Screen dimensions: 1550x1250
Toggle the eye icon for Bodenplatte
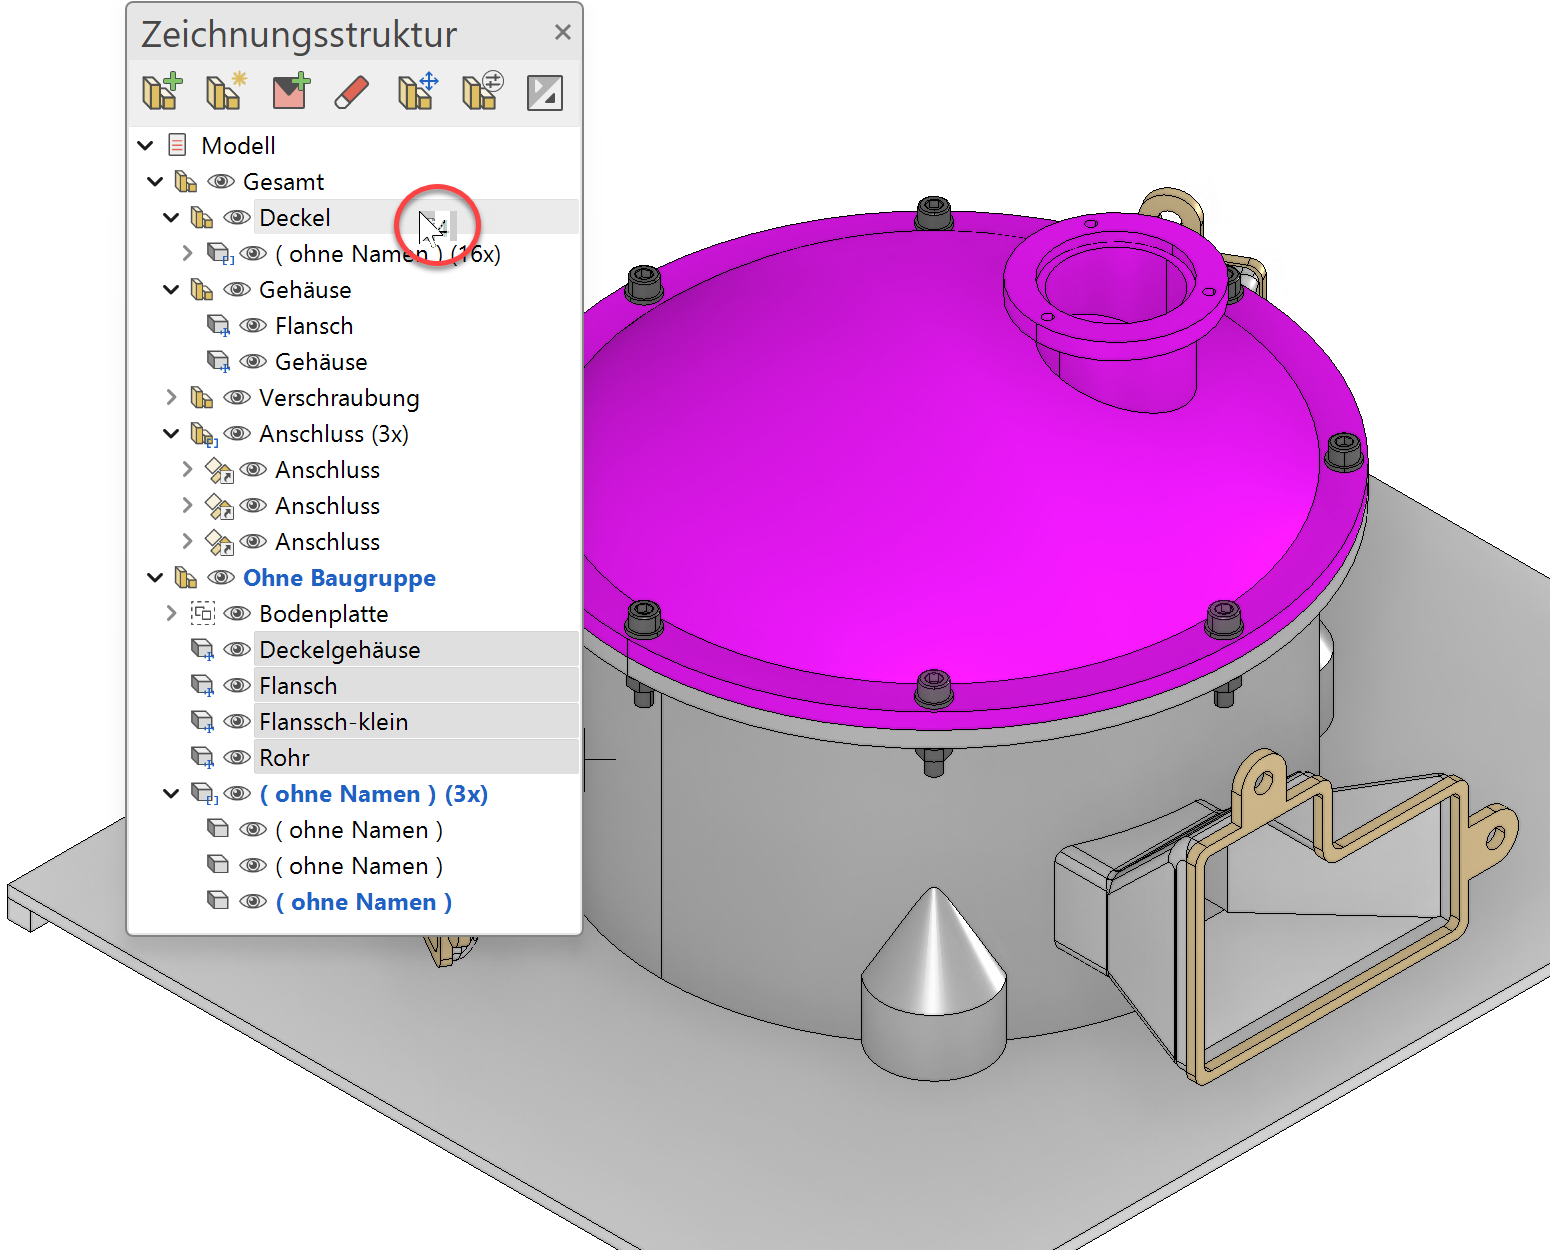(x=237, y=614)
